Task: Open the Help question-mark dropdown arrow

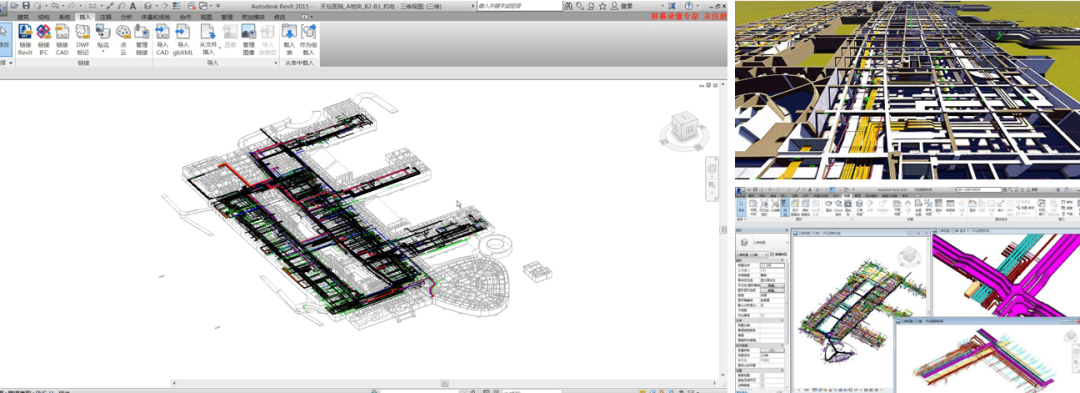Action: (699, 6)
